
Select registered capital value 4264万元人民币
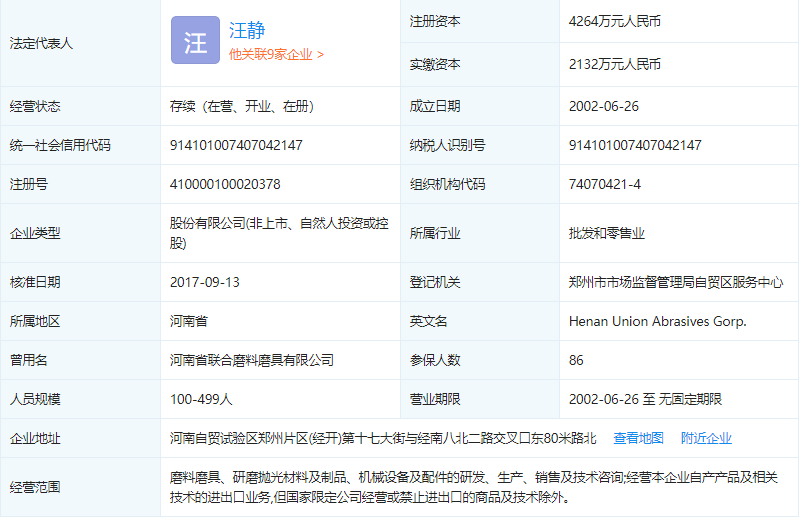tap(615, 21)
